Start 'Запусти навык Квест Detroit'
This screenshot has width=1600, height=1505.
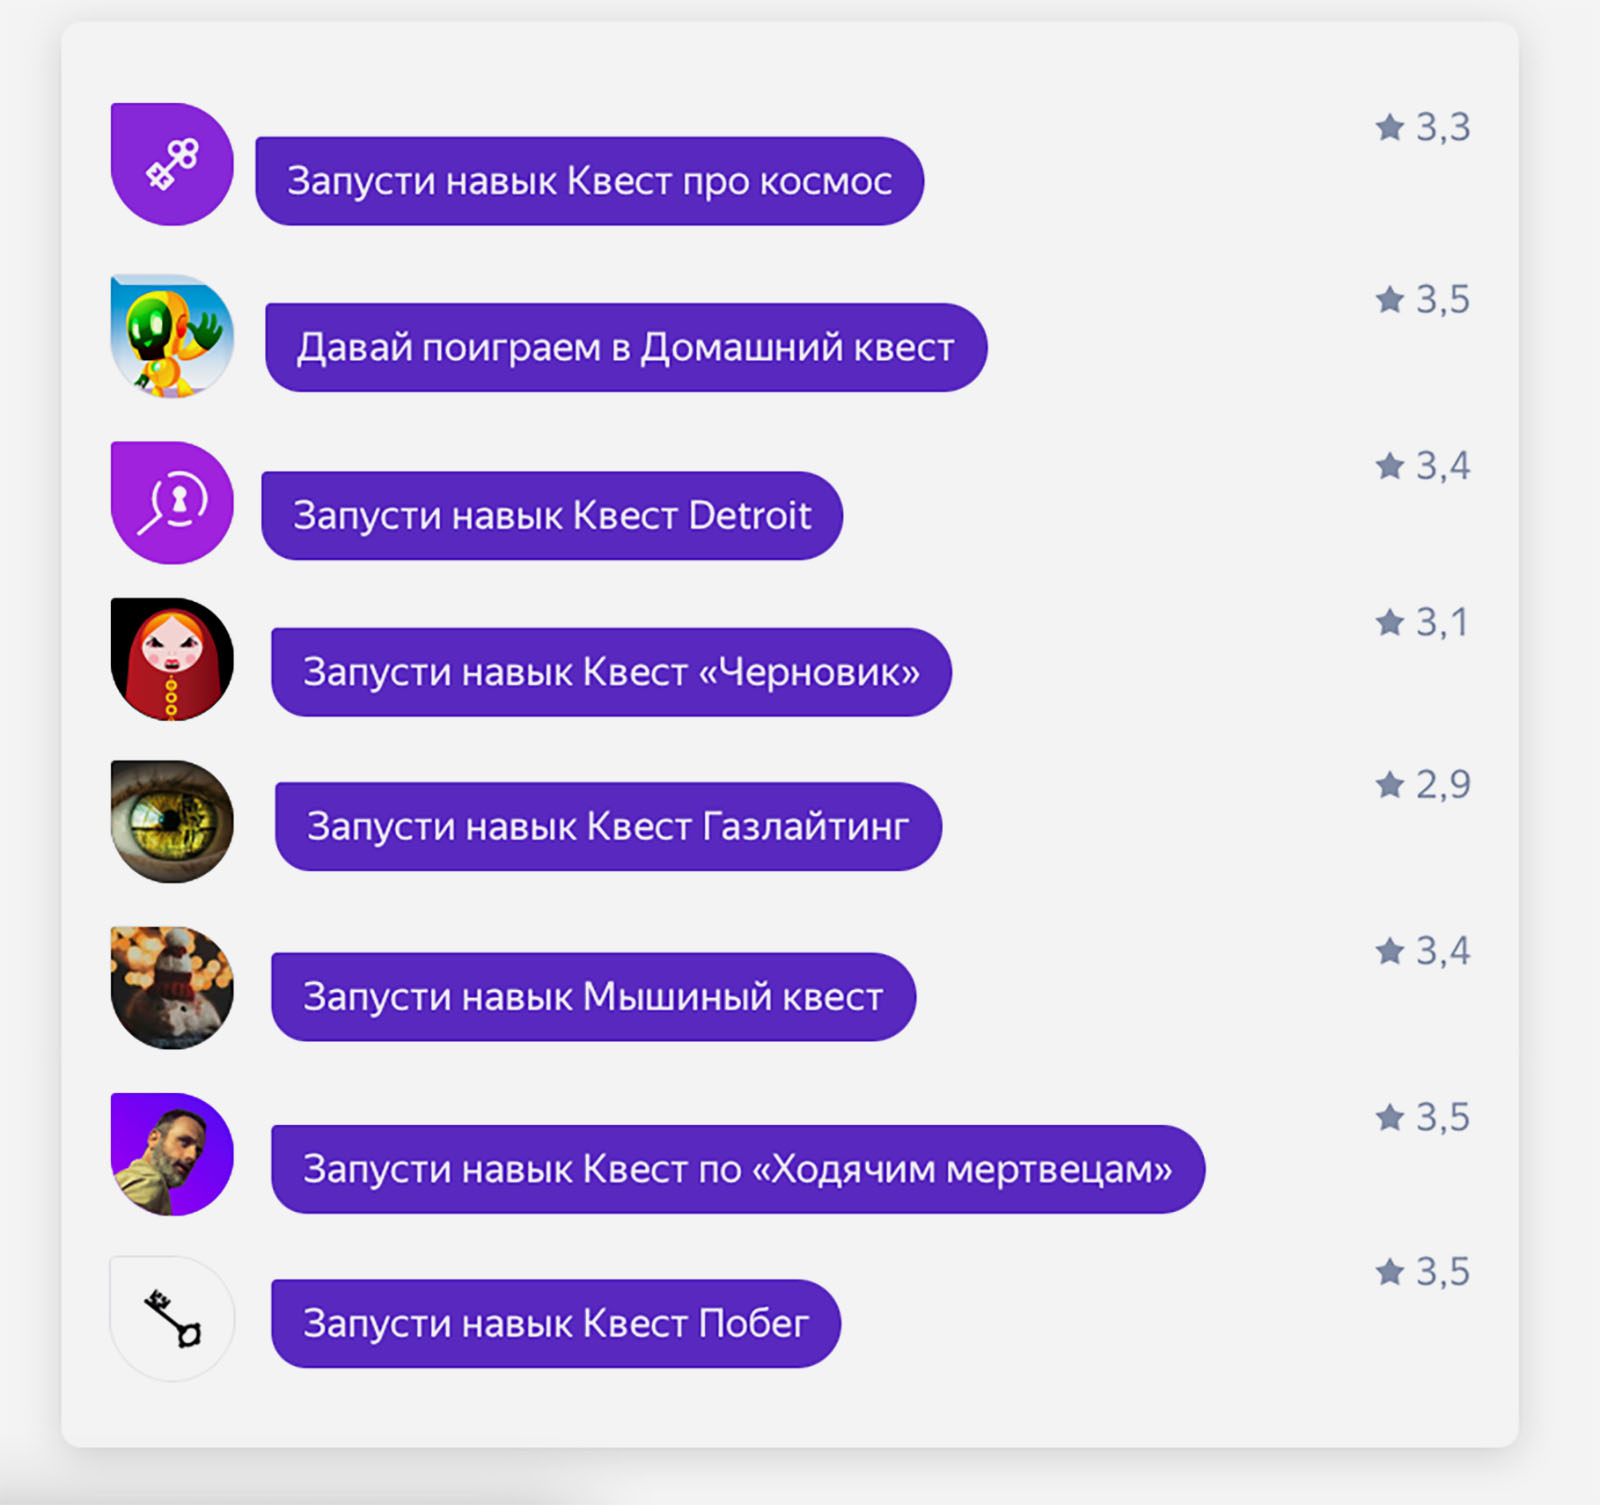coord(552,515)
